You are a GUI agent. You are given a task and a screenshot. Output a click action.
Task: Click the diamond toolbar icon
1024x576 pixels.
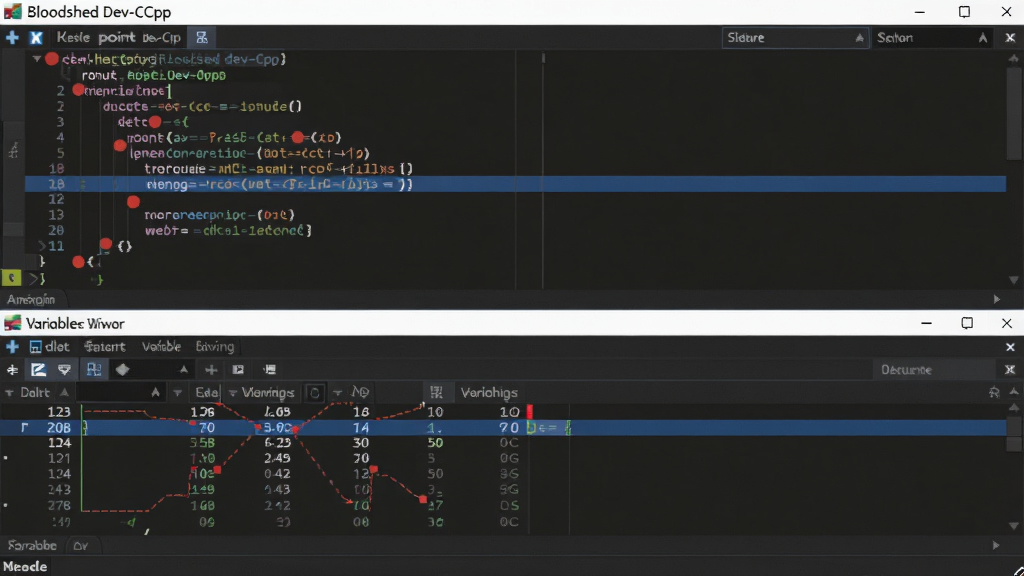click(123, 370)
